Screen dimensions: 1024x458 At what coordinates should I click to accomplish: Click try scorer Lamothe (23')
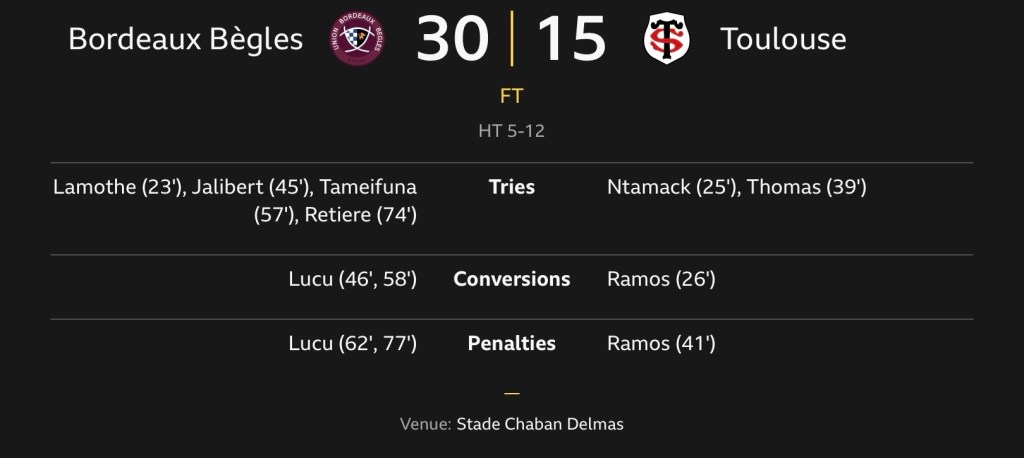pyautogui.click(x=118, y=187)
